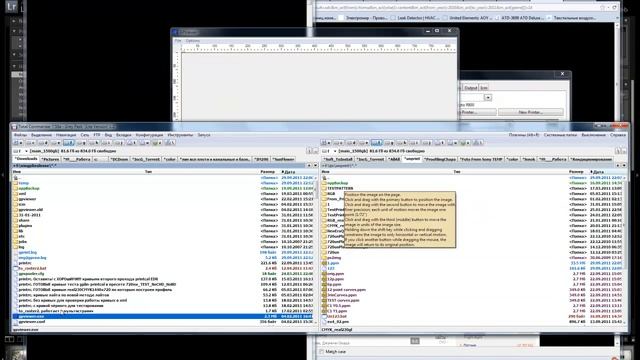640x360 pixels.
Task: Click the browser bookmark star icon
Action: click(x=602, y=7)
